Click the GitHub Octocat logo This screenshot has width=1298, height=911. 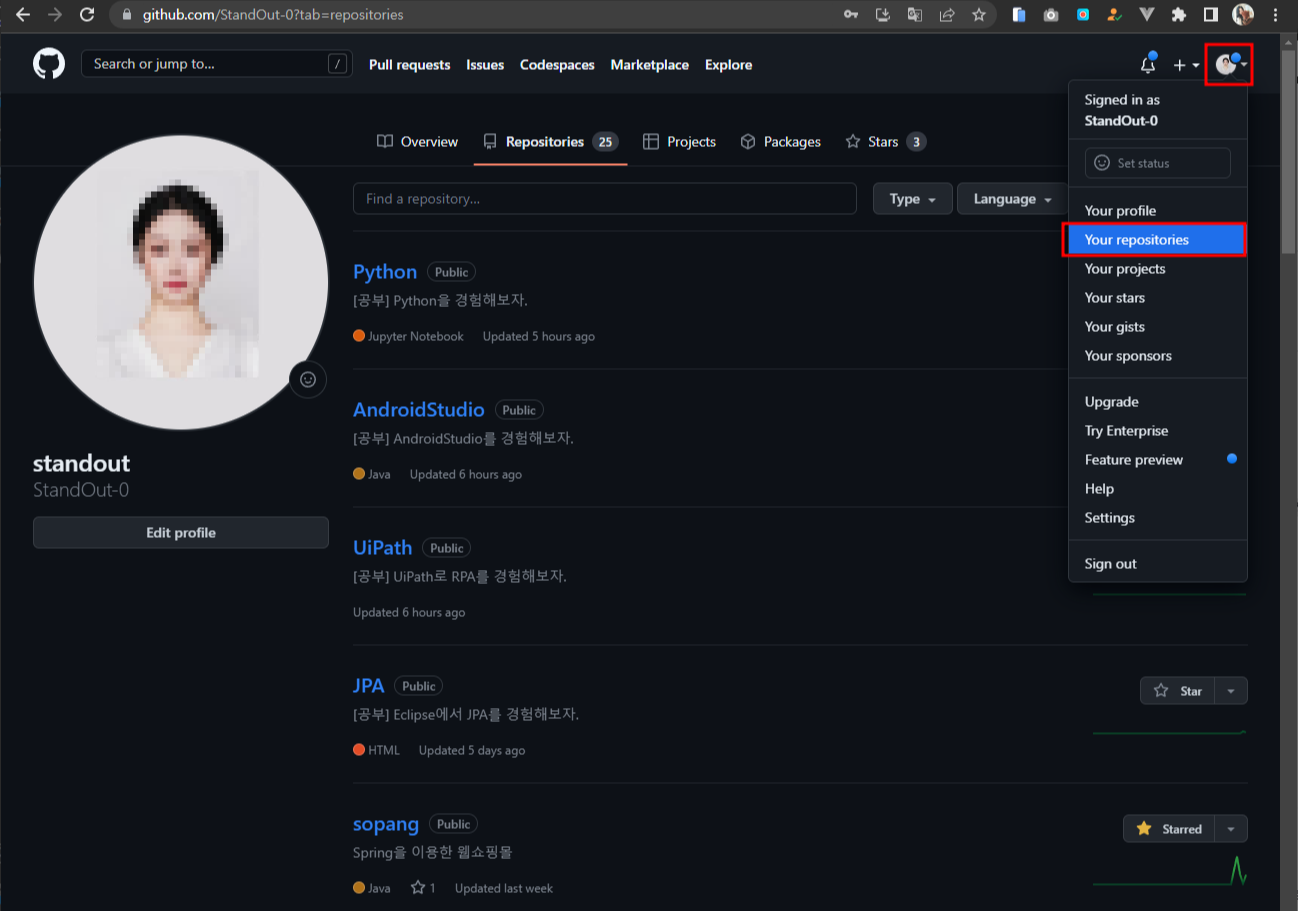click(49, 64)
